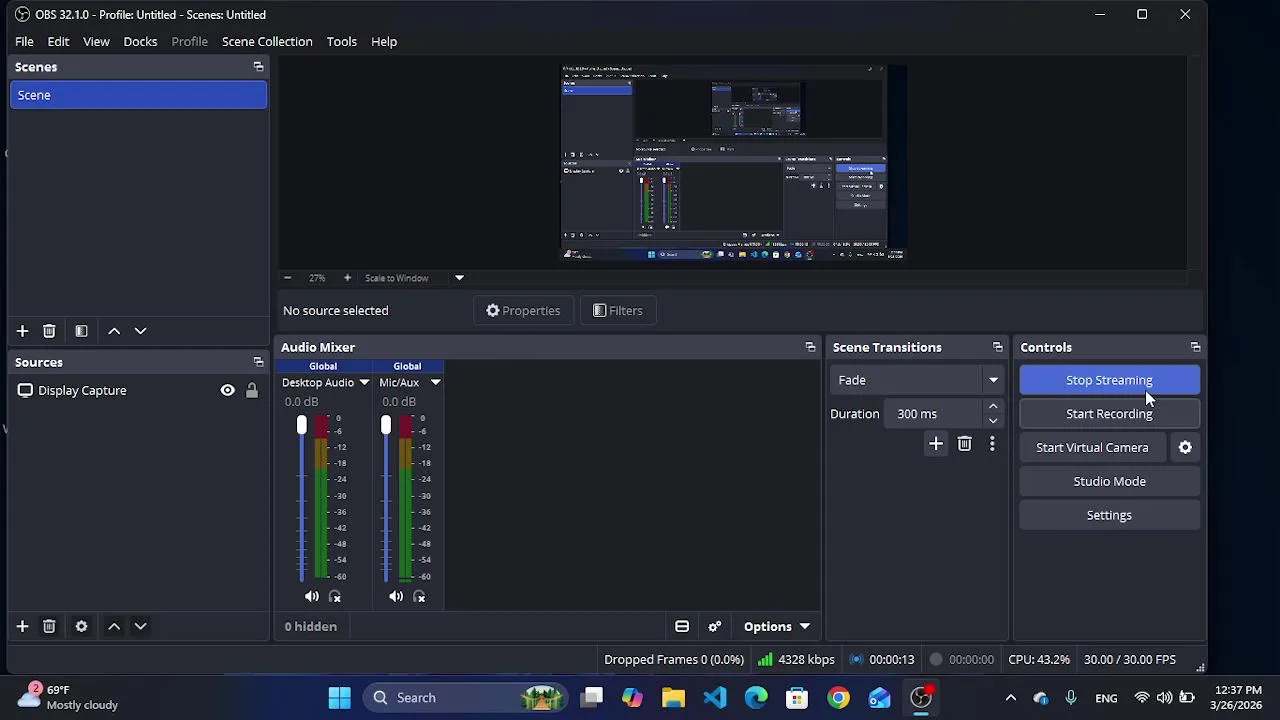Decrease transition duration stepper down
This screenshot has width=1280, height=720.
click(993, 421)
